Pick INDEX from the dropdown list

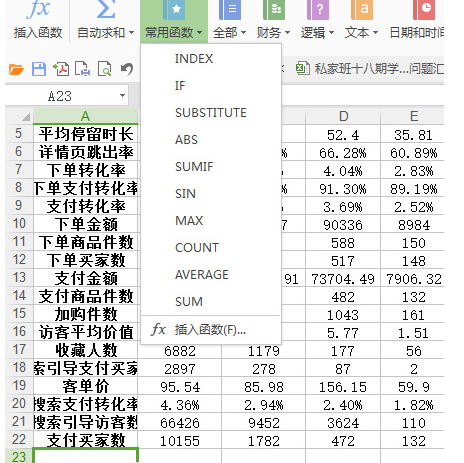tap(194, 59)
